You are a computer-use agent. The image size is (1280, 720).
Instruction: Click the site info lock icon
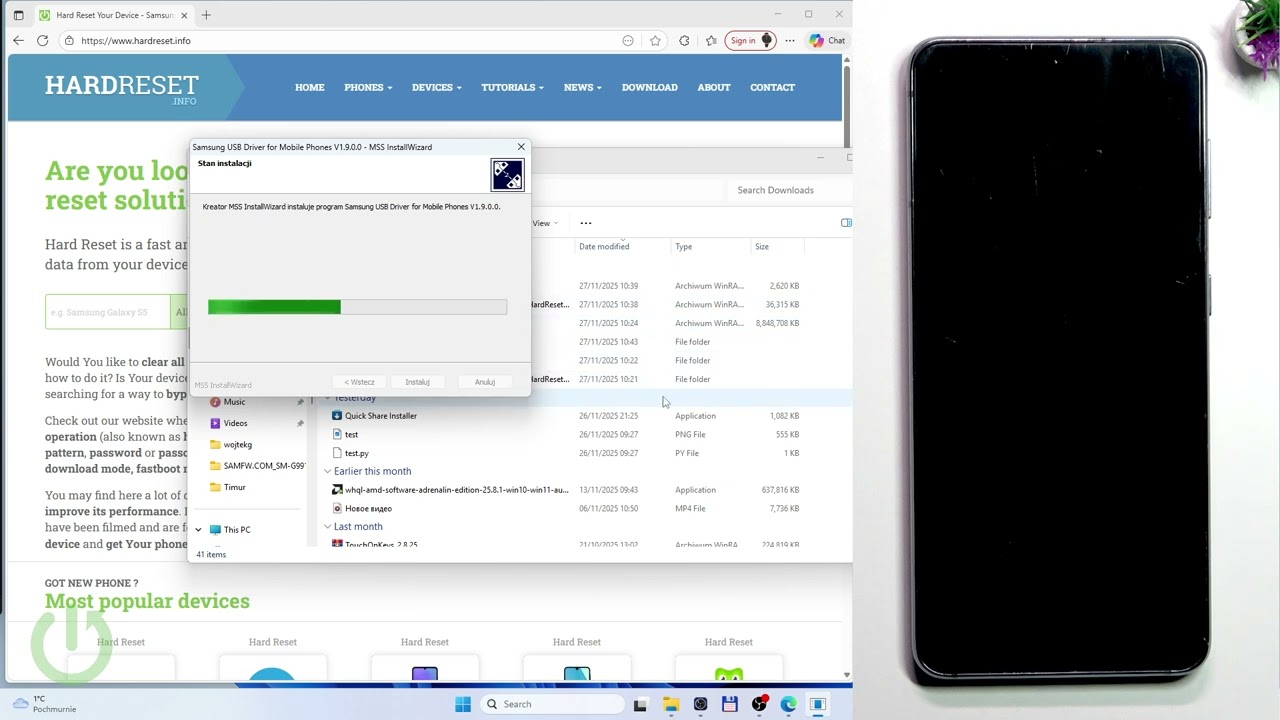point(68,41)
